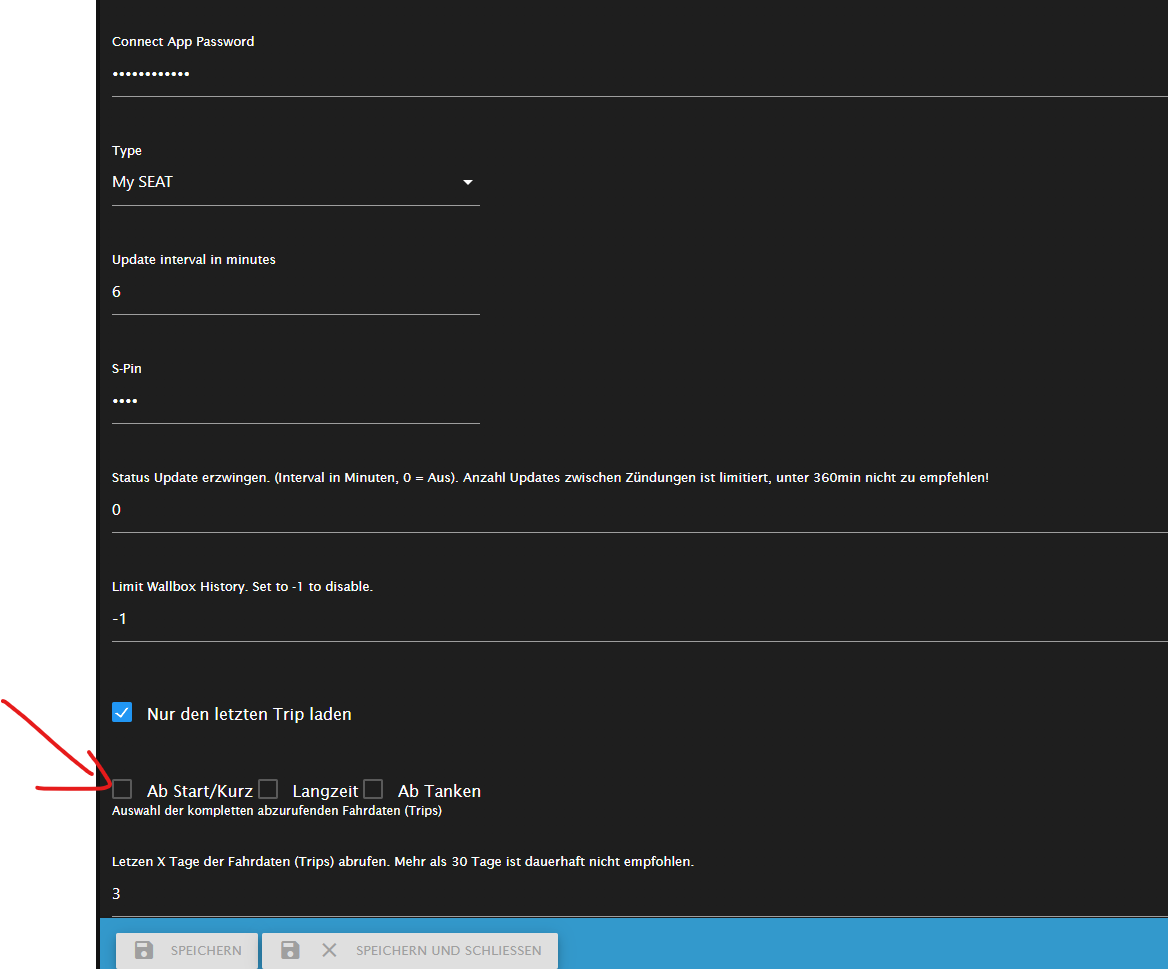This screenshot has height=969, width=1168.
Task: Enable the Langzeit checkbox
Action: (x=268, y=789)
